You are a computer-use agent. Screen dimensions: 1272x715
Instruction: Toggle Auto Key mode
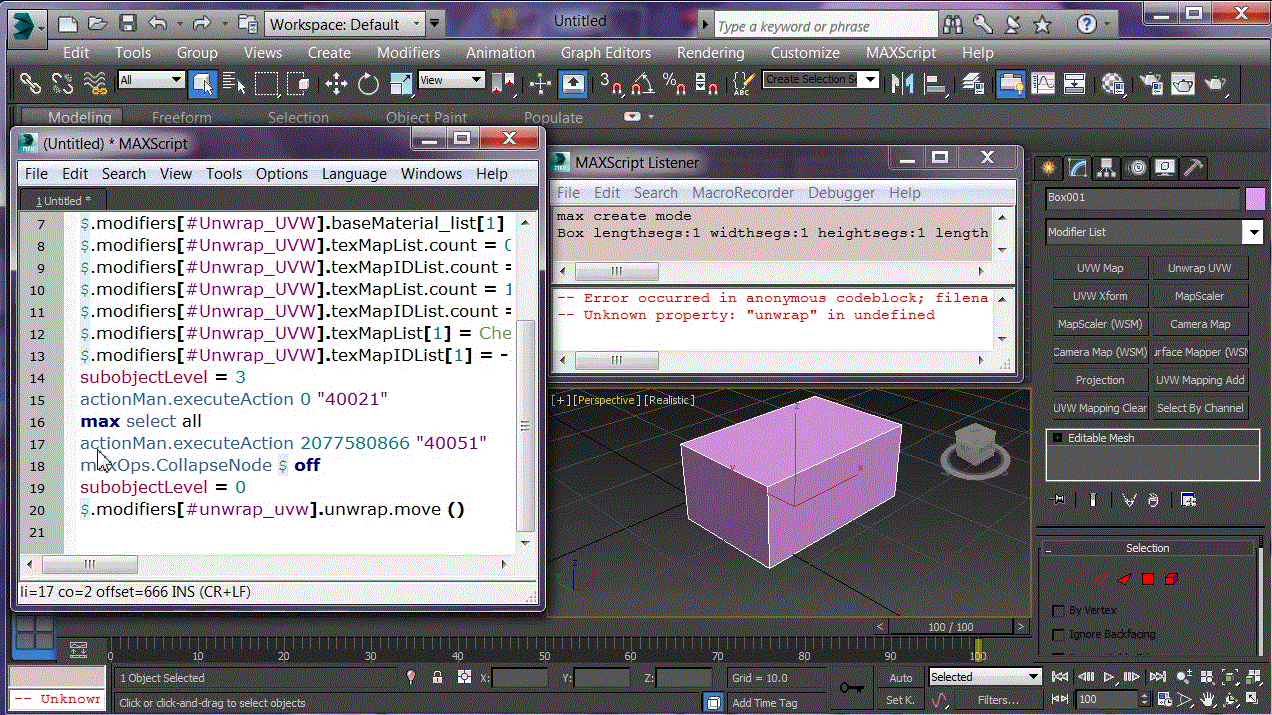tap(900, 678)
